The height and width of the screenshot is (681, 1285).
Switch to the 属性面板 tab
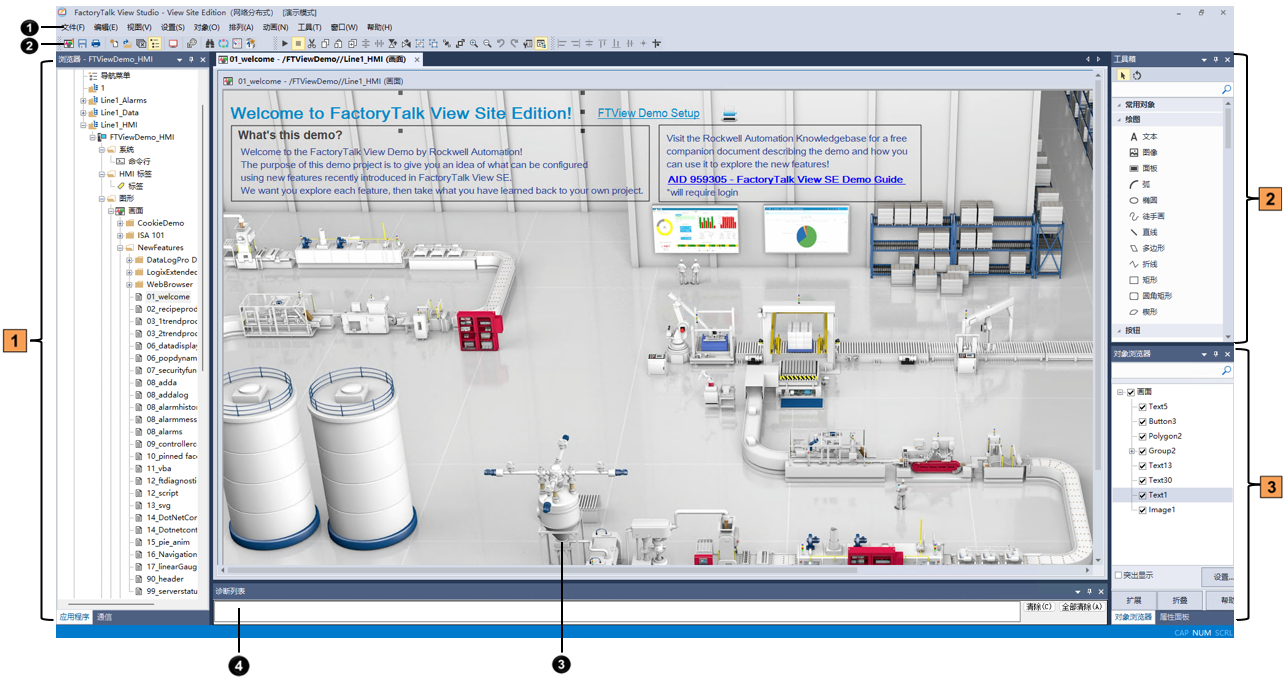1174,617
